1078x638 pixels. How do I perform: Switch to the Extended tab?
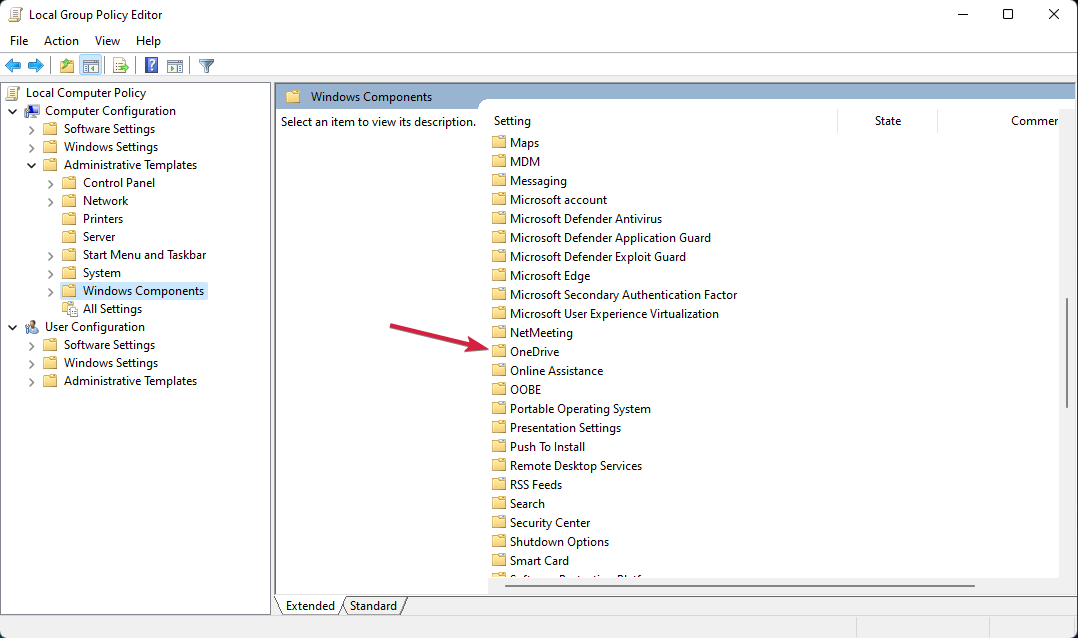pos(310,606)
